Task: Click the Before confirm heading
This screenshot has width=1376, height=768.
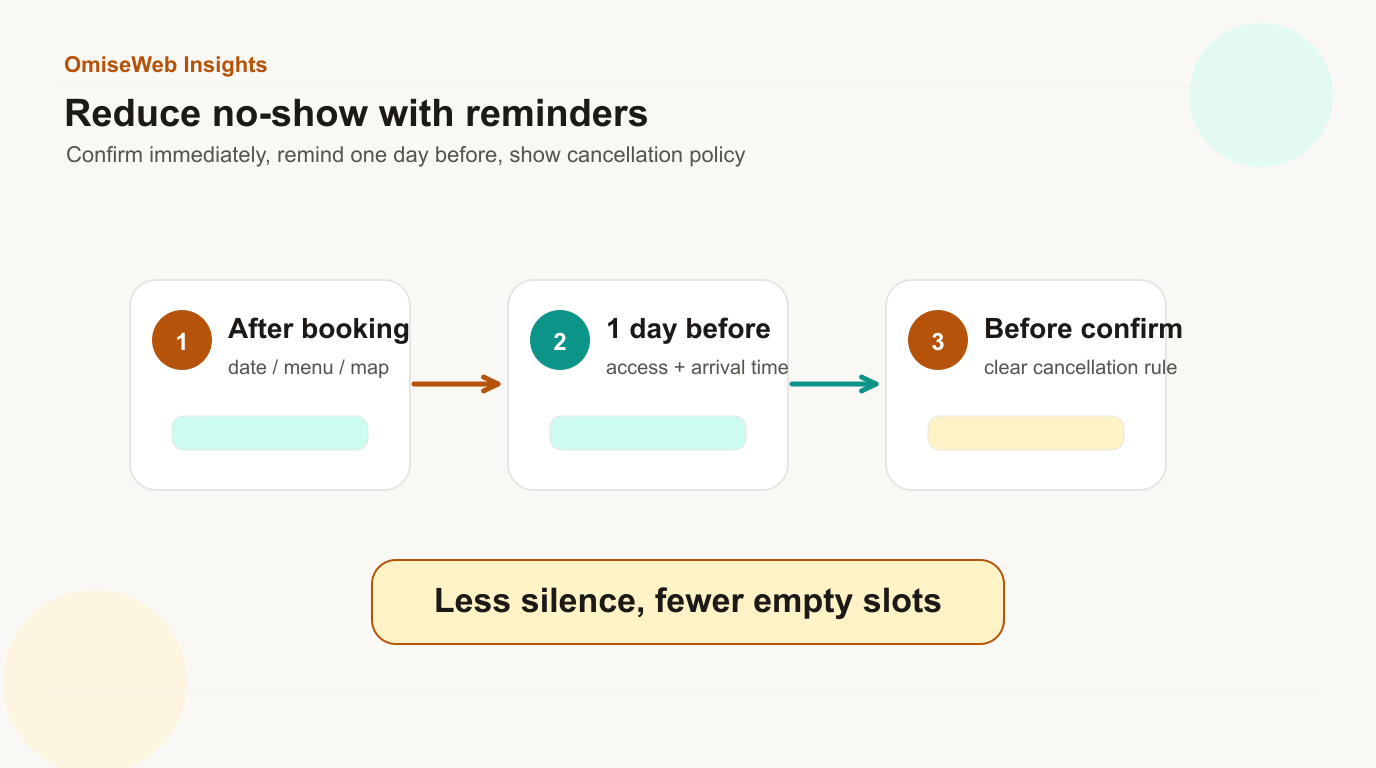Action: (x=1083, y=329)
